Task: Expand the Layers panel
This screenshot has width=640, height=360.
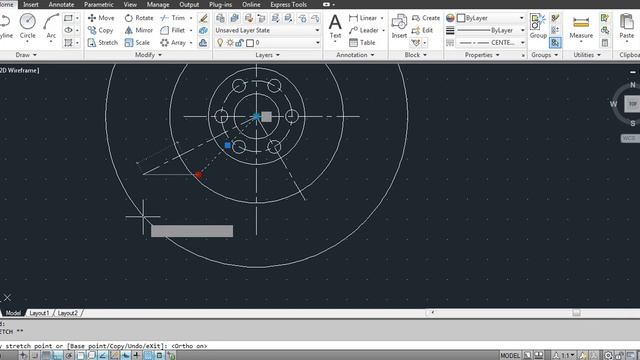Action: 267,55
